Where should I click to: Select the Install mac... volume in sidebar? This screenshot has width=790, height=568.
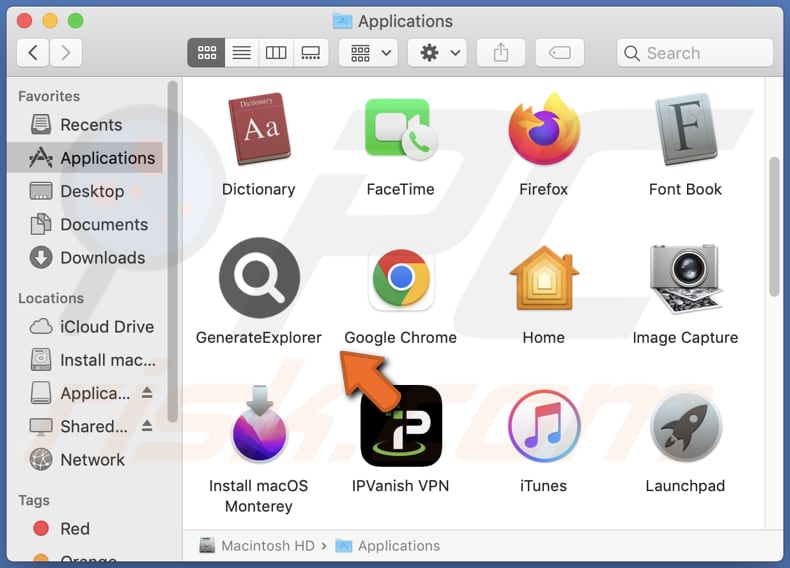pos(85,360)
